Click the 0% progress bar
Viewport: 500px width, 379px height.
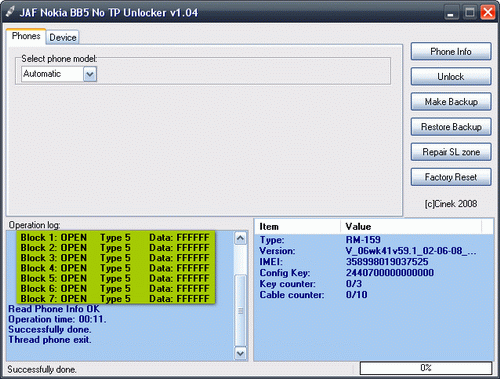[x=426, y=368]
